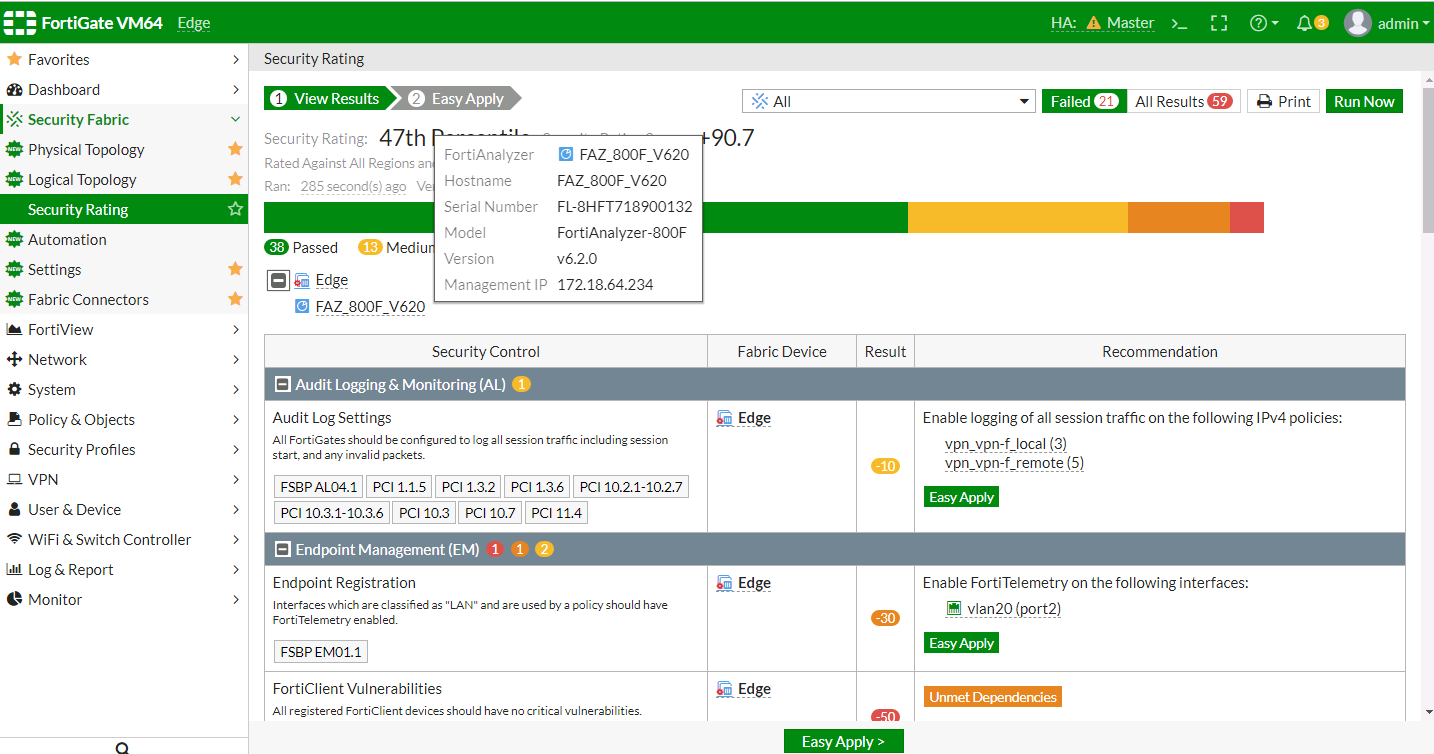Open the admin user menu avatar
This screenshot has height=754, width=1434.
pos(1357,22)
